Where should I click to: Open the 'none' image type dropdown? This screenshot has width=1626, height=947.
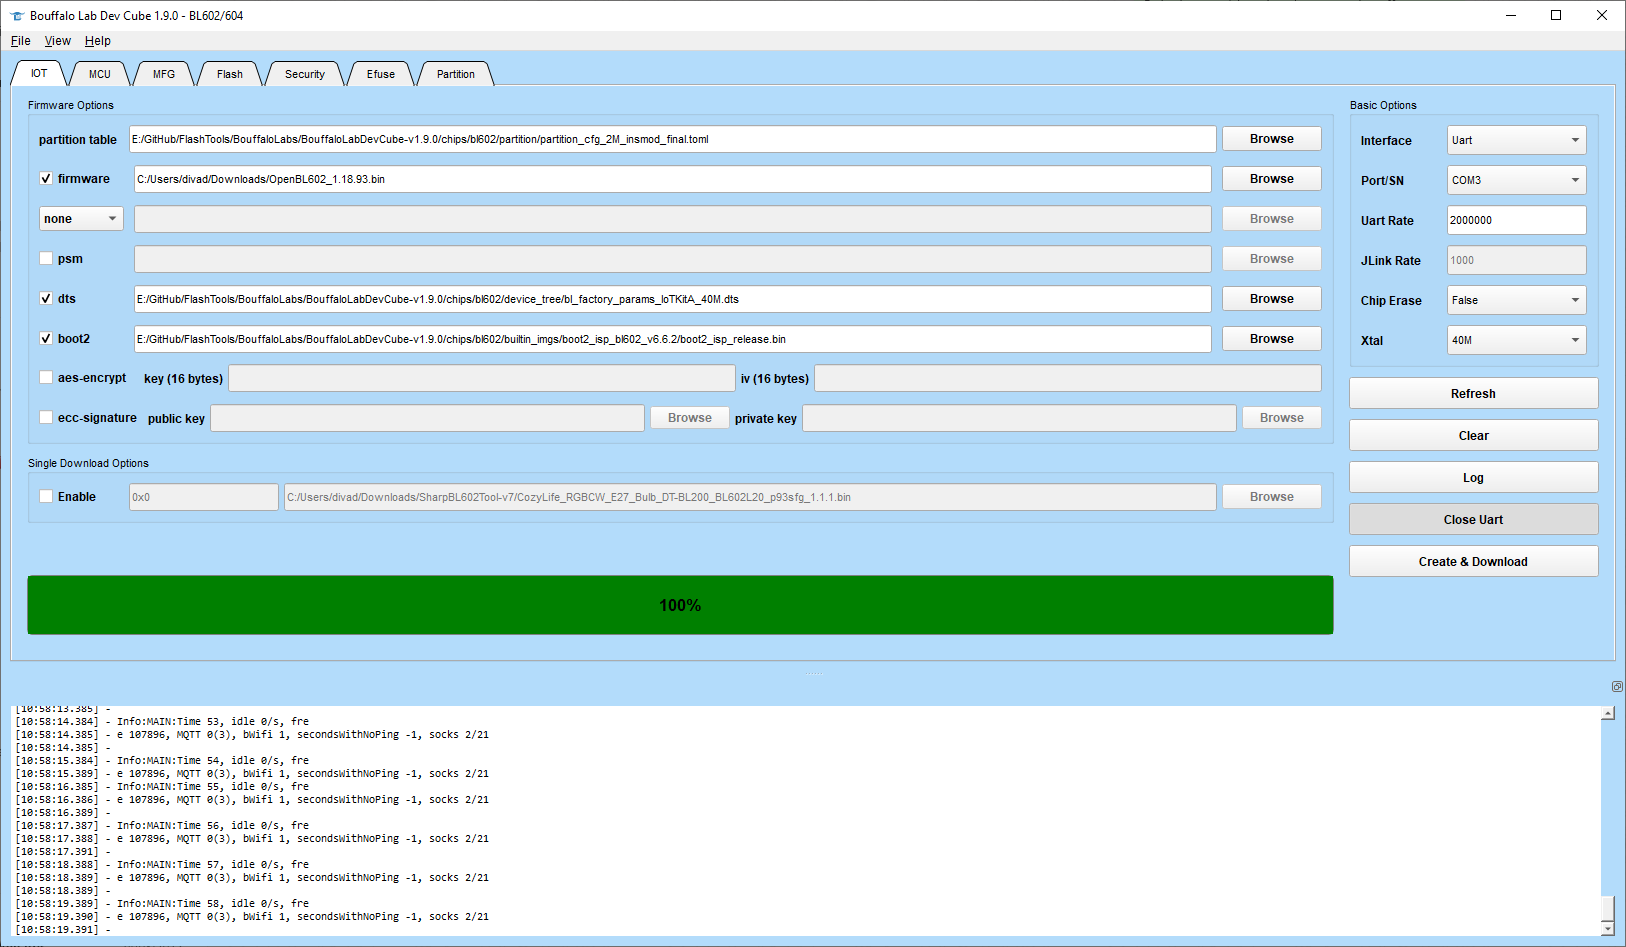pyautogui.click(x=81, y=219)
